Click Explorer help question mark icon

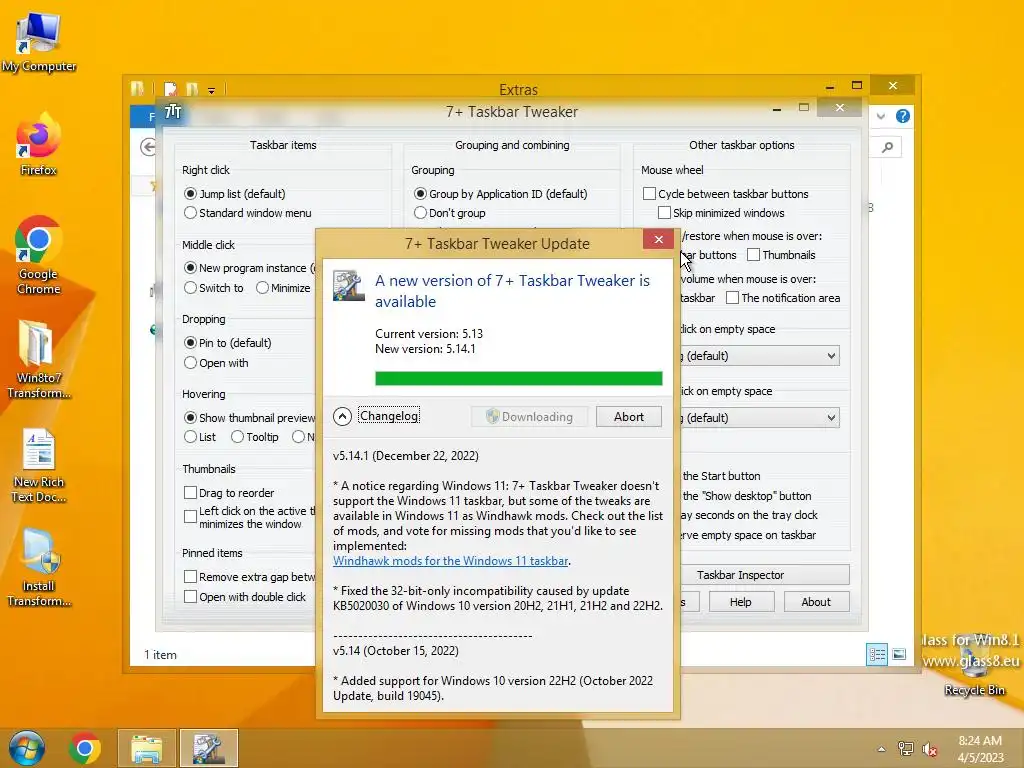click(903, 116)
